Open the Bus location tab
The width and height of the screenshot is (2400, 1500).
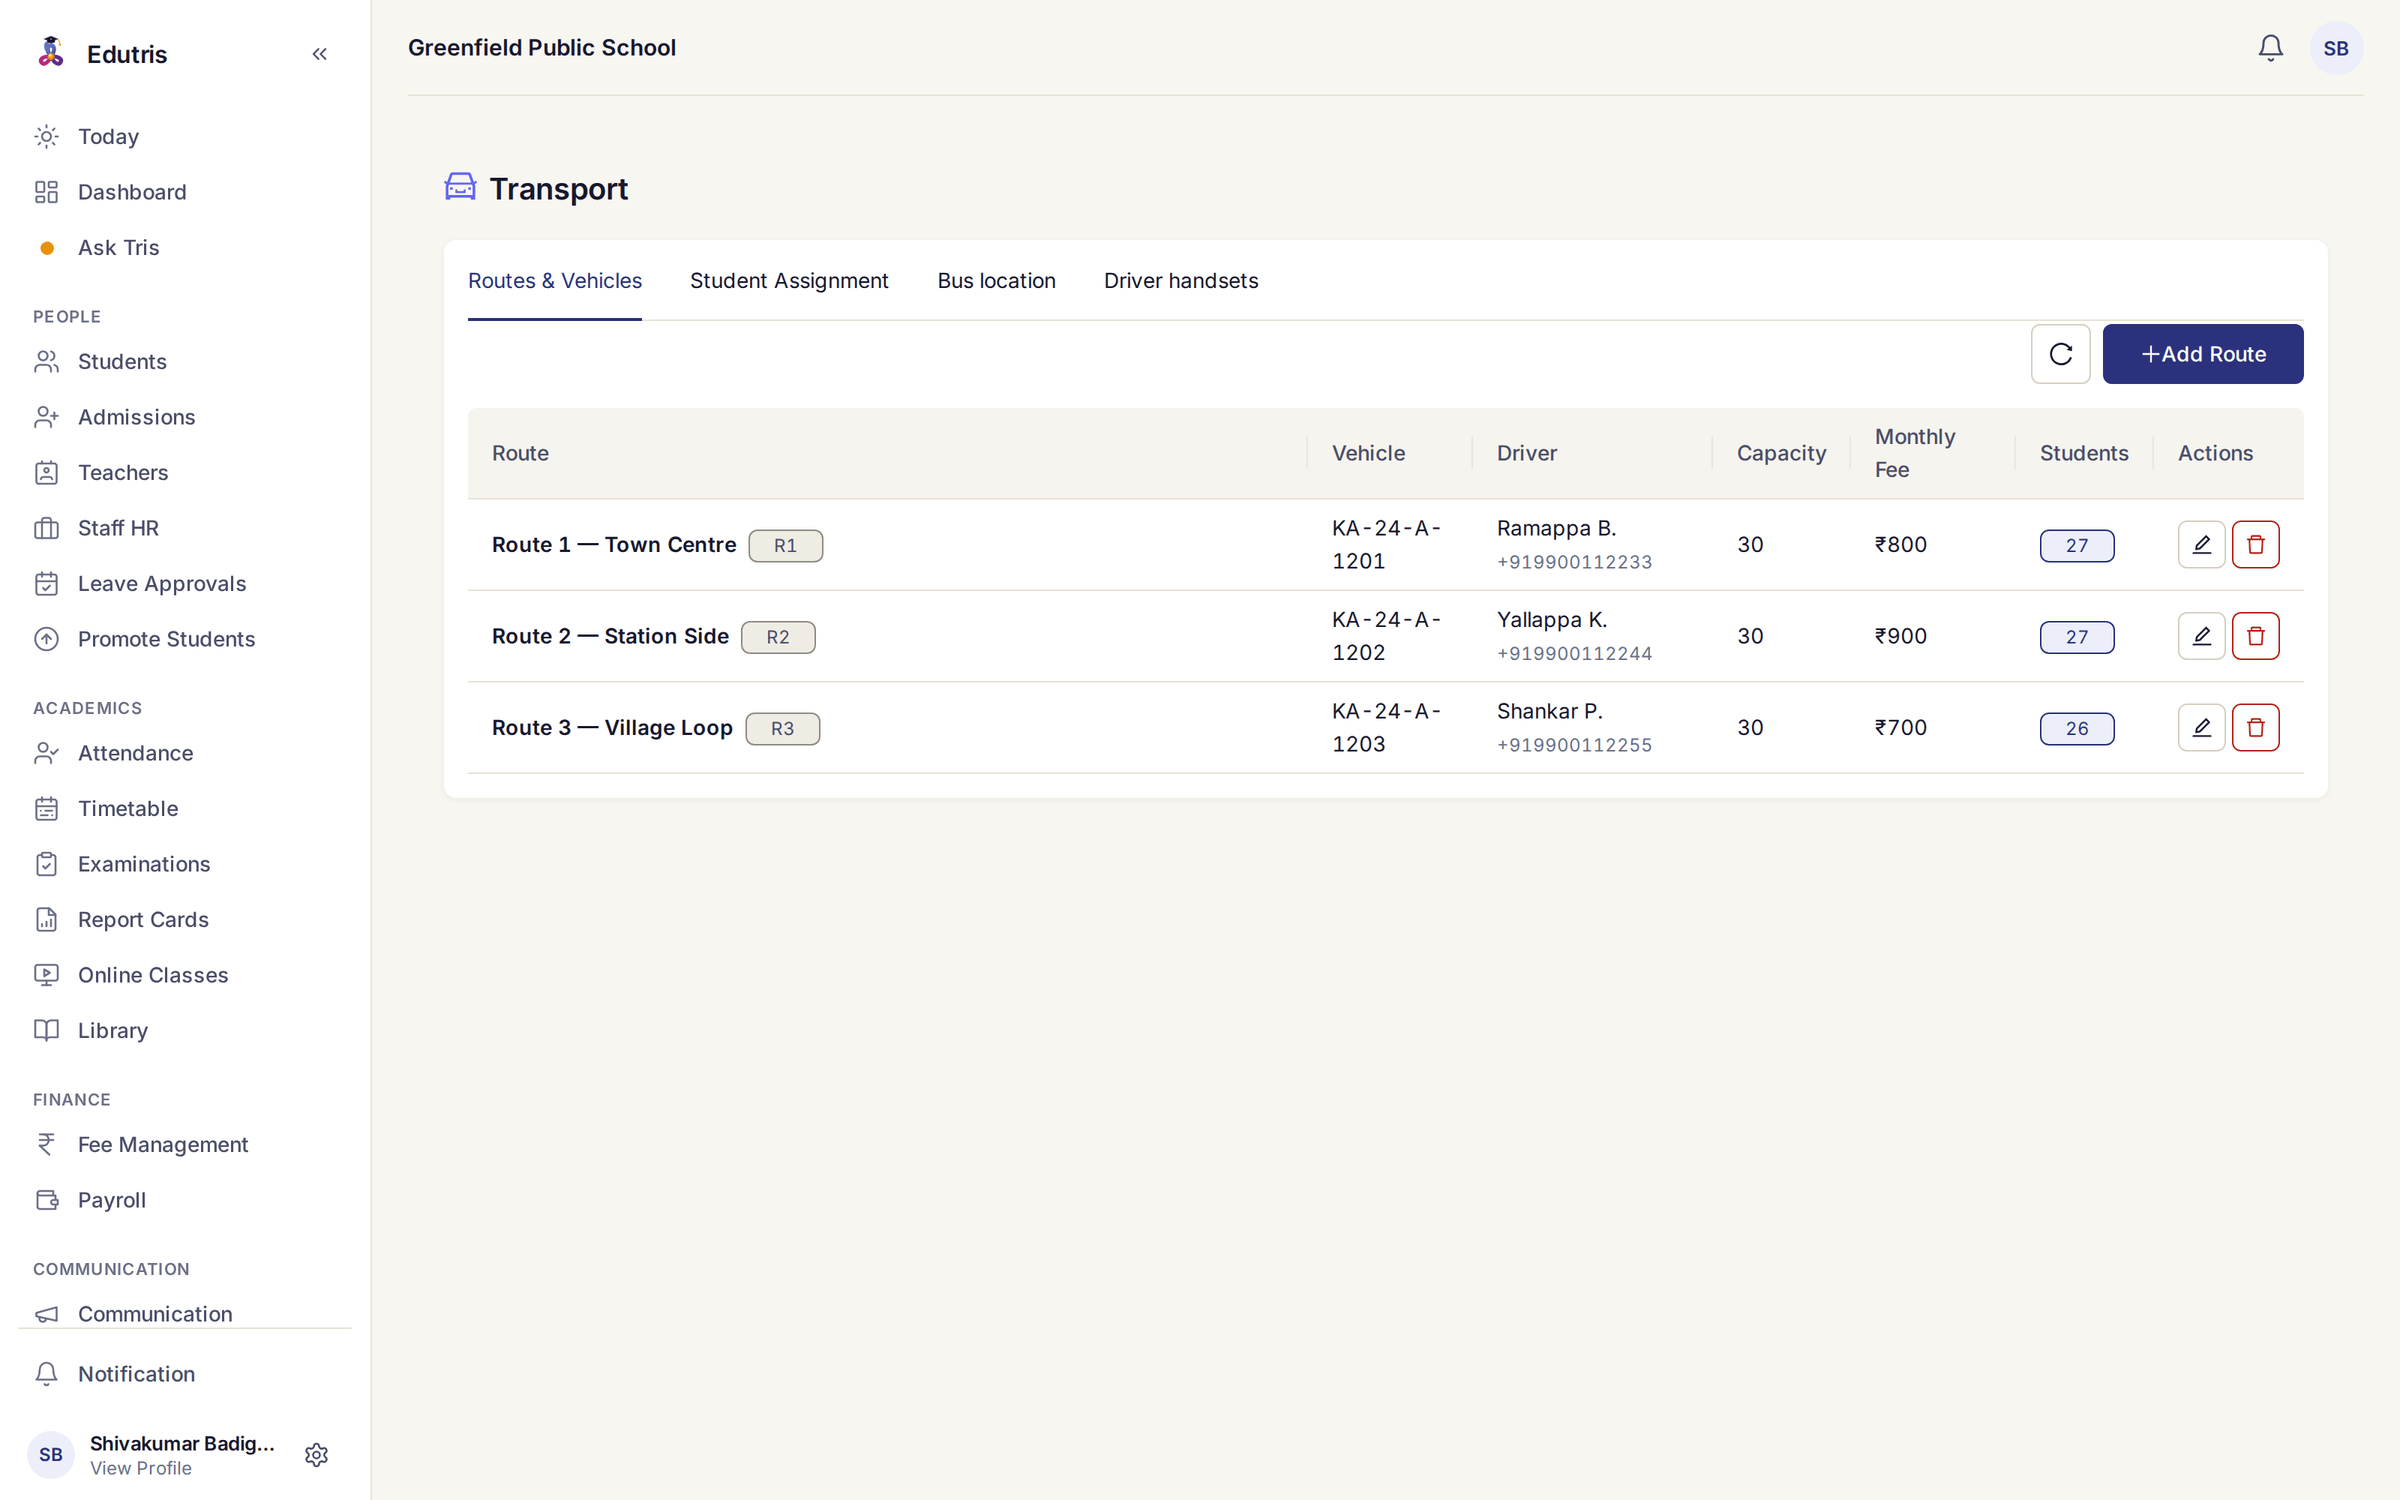pyautogui.click(x=996, y=281)
